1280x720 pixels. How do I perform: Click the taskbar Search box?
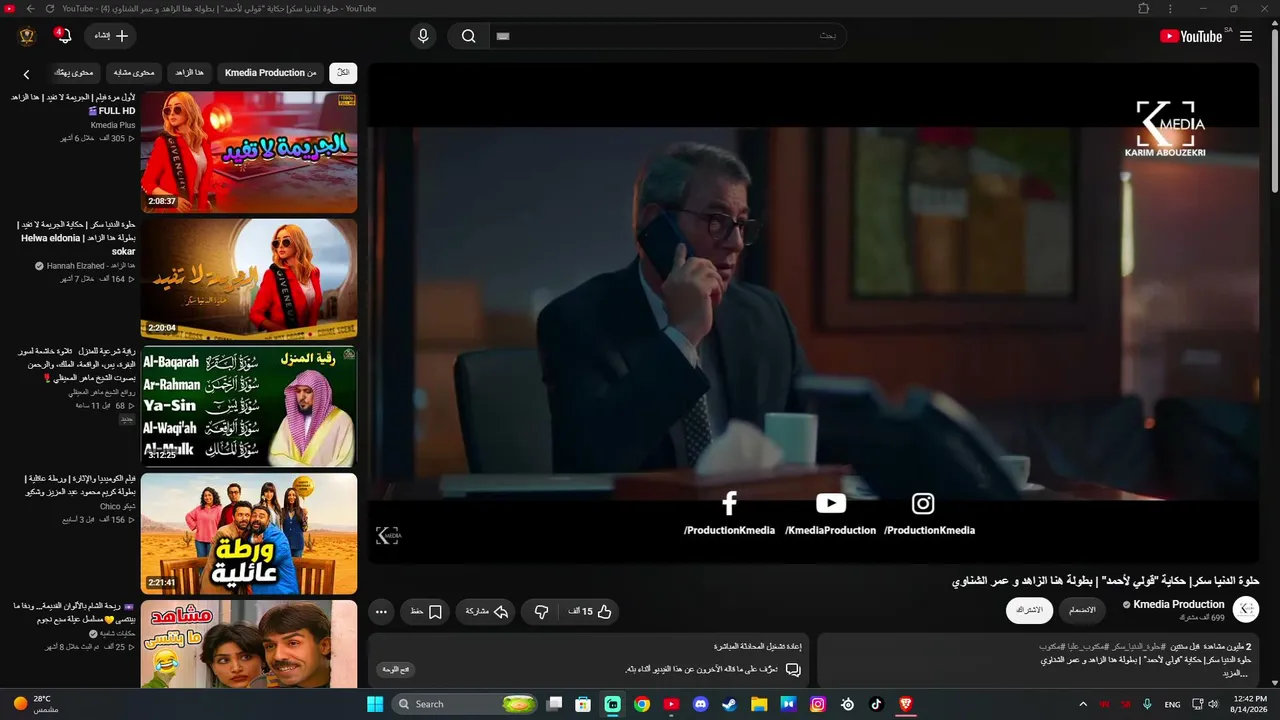point(466,704)
